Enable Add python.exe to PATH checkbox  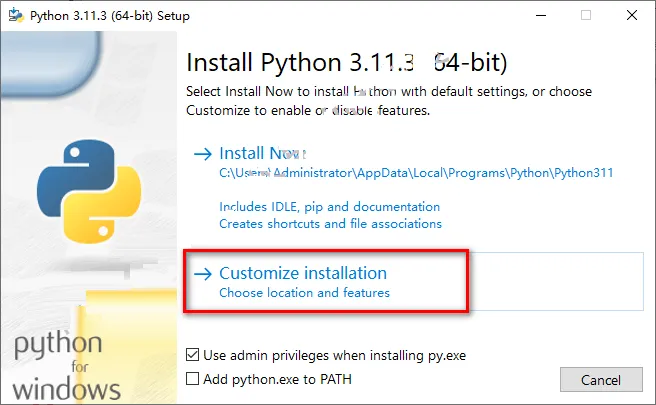tap(192, 379)
